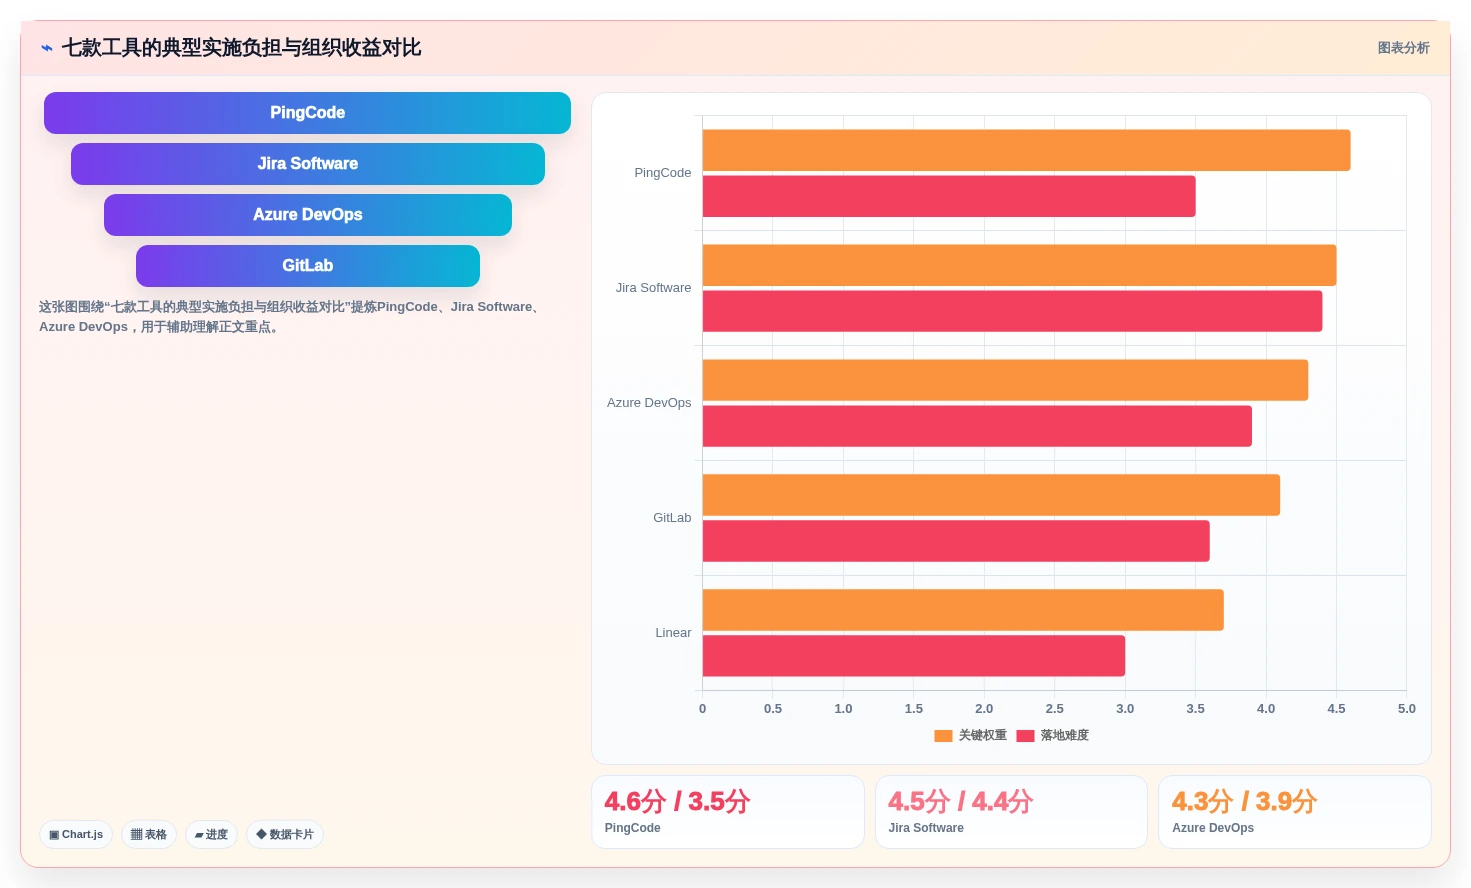
Task: Click Azure DevOps orange bar
Action: [x=1005, y=380]
